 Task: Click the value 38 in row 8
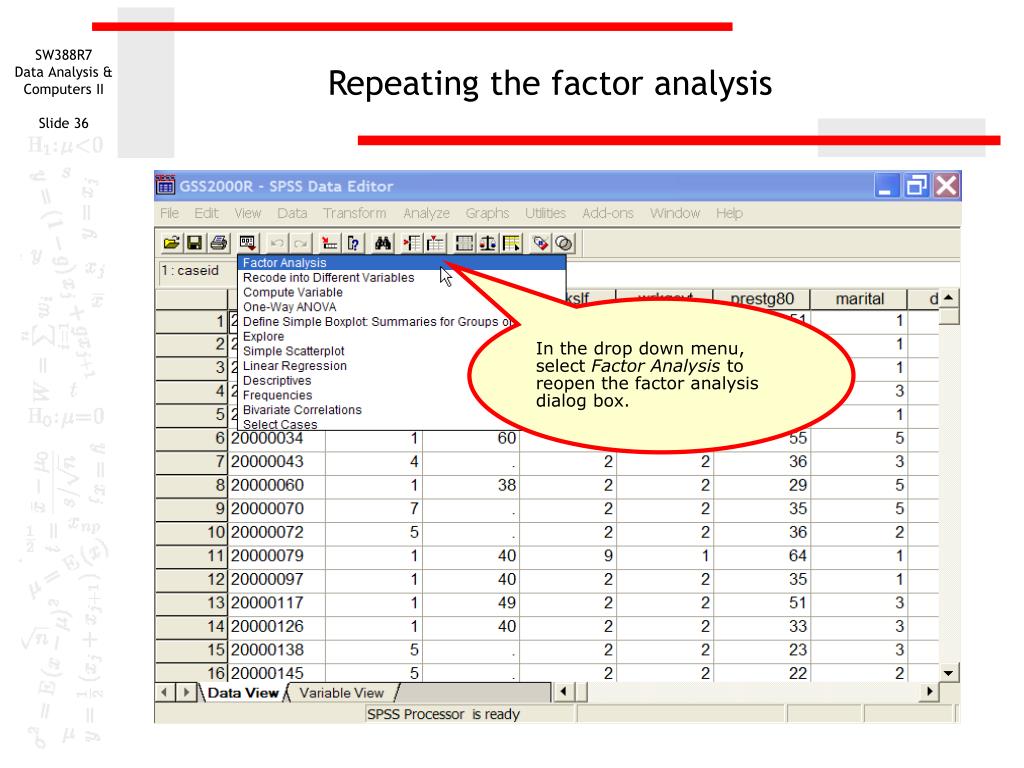pos(471,485)
